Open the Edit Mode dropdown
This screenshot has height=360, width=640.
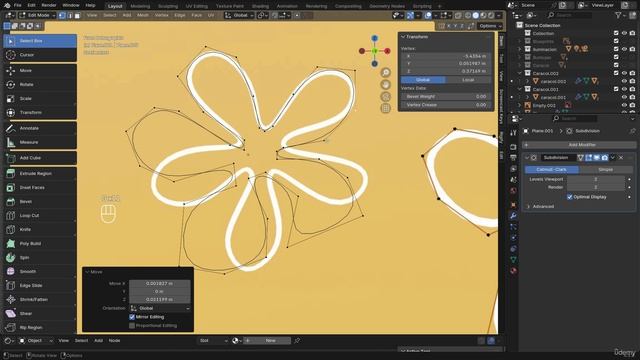37,16
